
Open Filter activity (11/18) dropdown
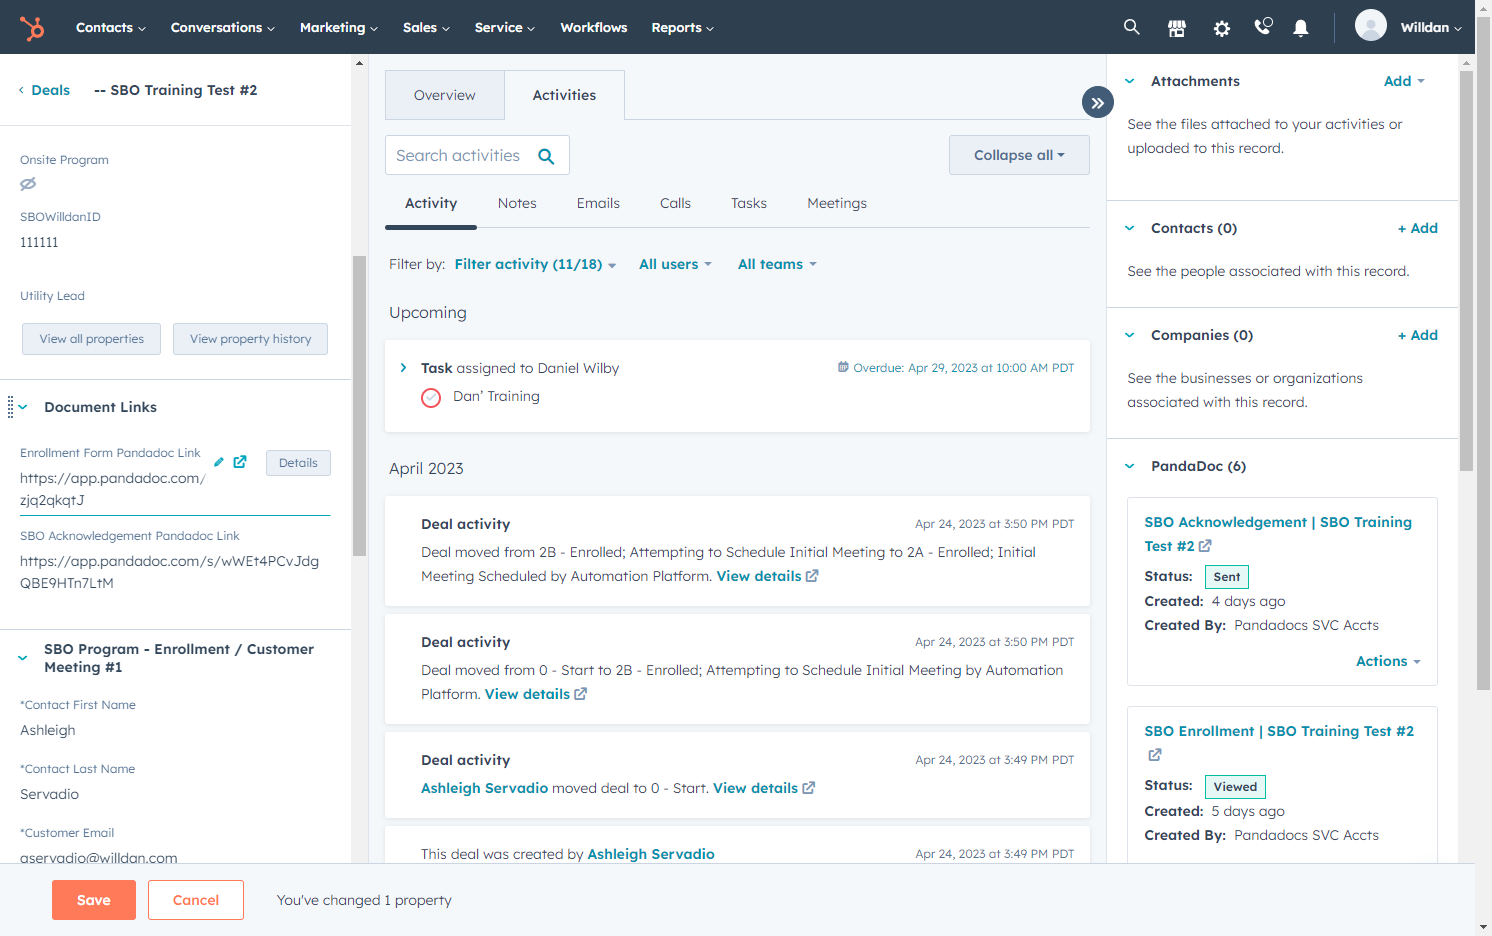pyautogui.click(x=535, y=264)
